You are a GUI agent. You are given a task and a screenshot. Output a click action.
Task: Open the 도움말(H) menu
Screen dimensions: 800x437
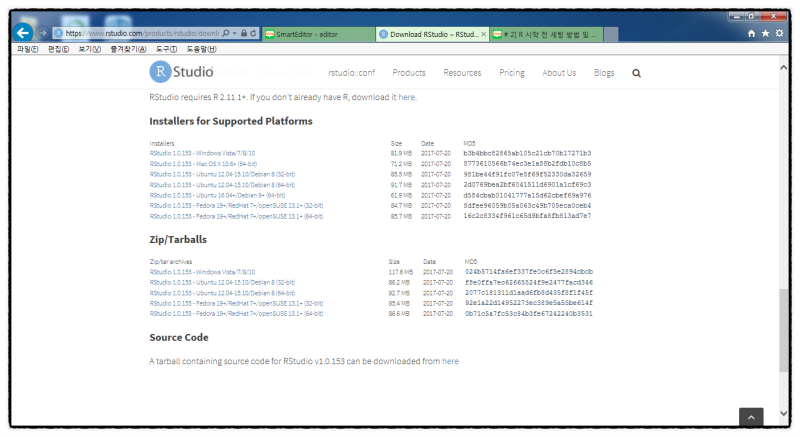(x=201, y=49)
